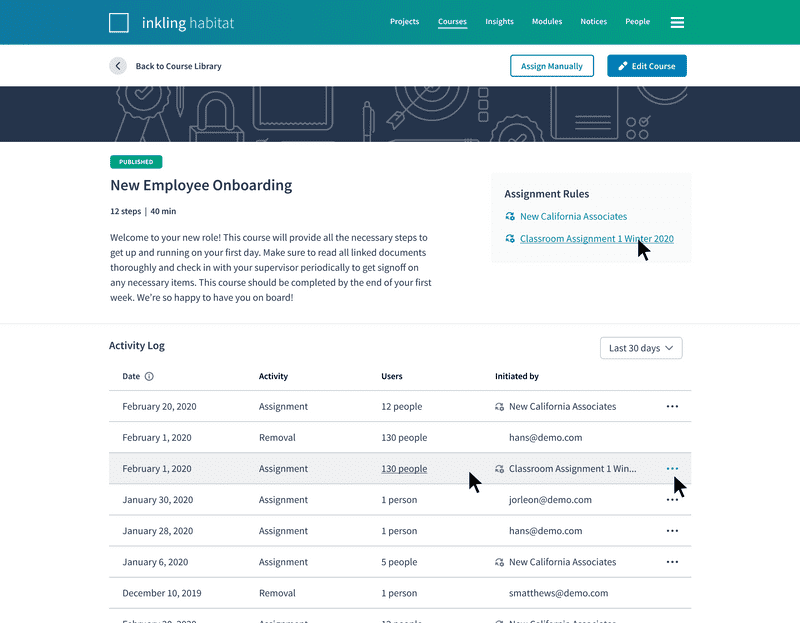Go to Projects in the navigation
This screenshot has height=623, width=800.
coord(405,21)
